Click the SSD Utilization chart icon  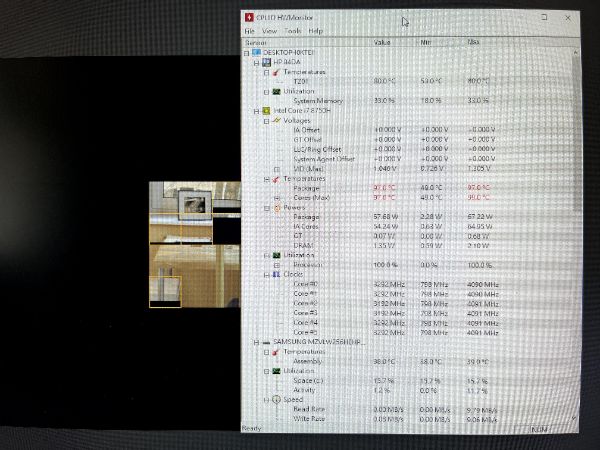(276, 371)
